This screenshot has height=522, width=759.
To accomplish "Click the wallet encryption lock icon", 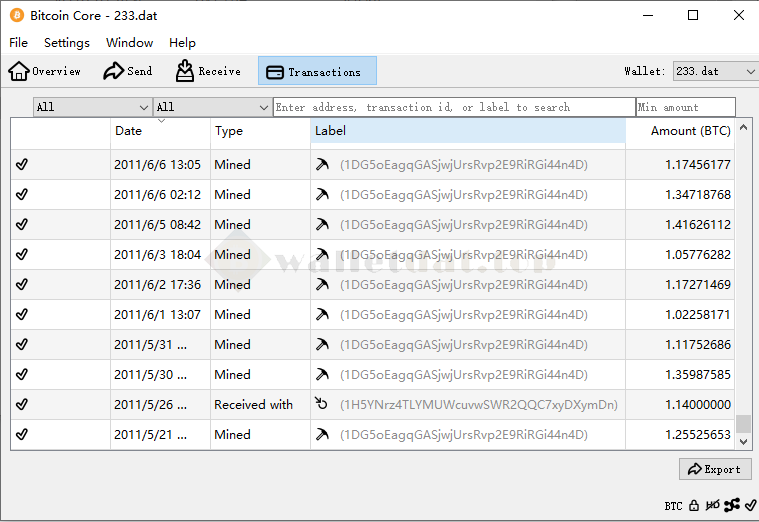I will point(694,506).
